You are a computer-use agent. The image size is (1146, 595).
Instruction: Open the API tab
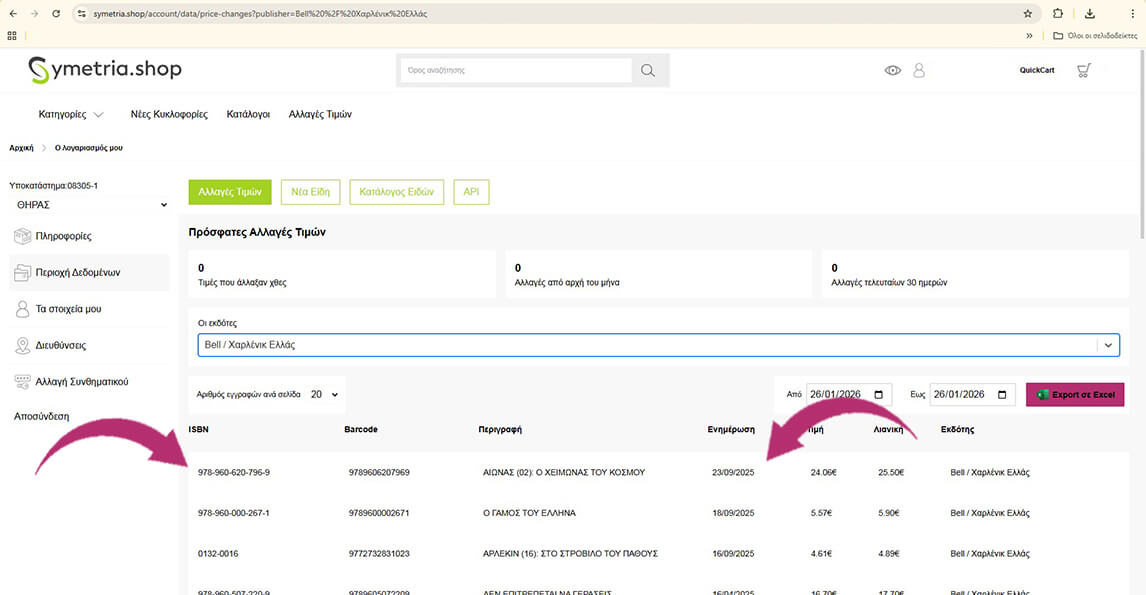tap(471, 192)
